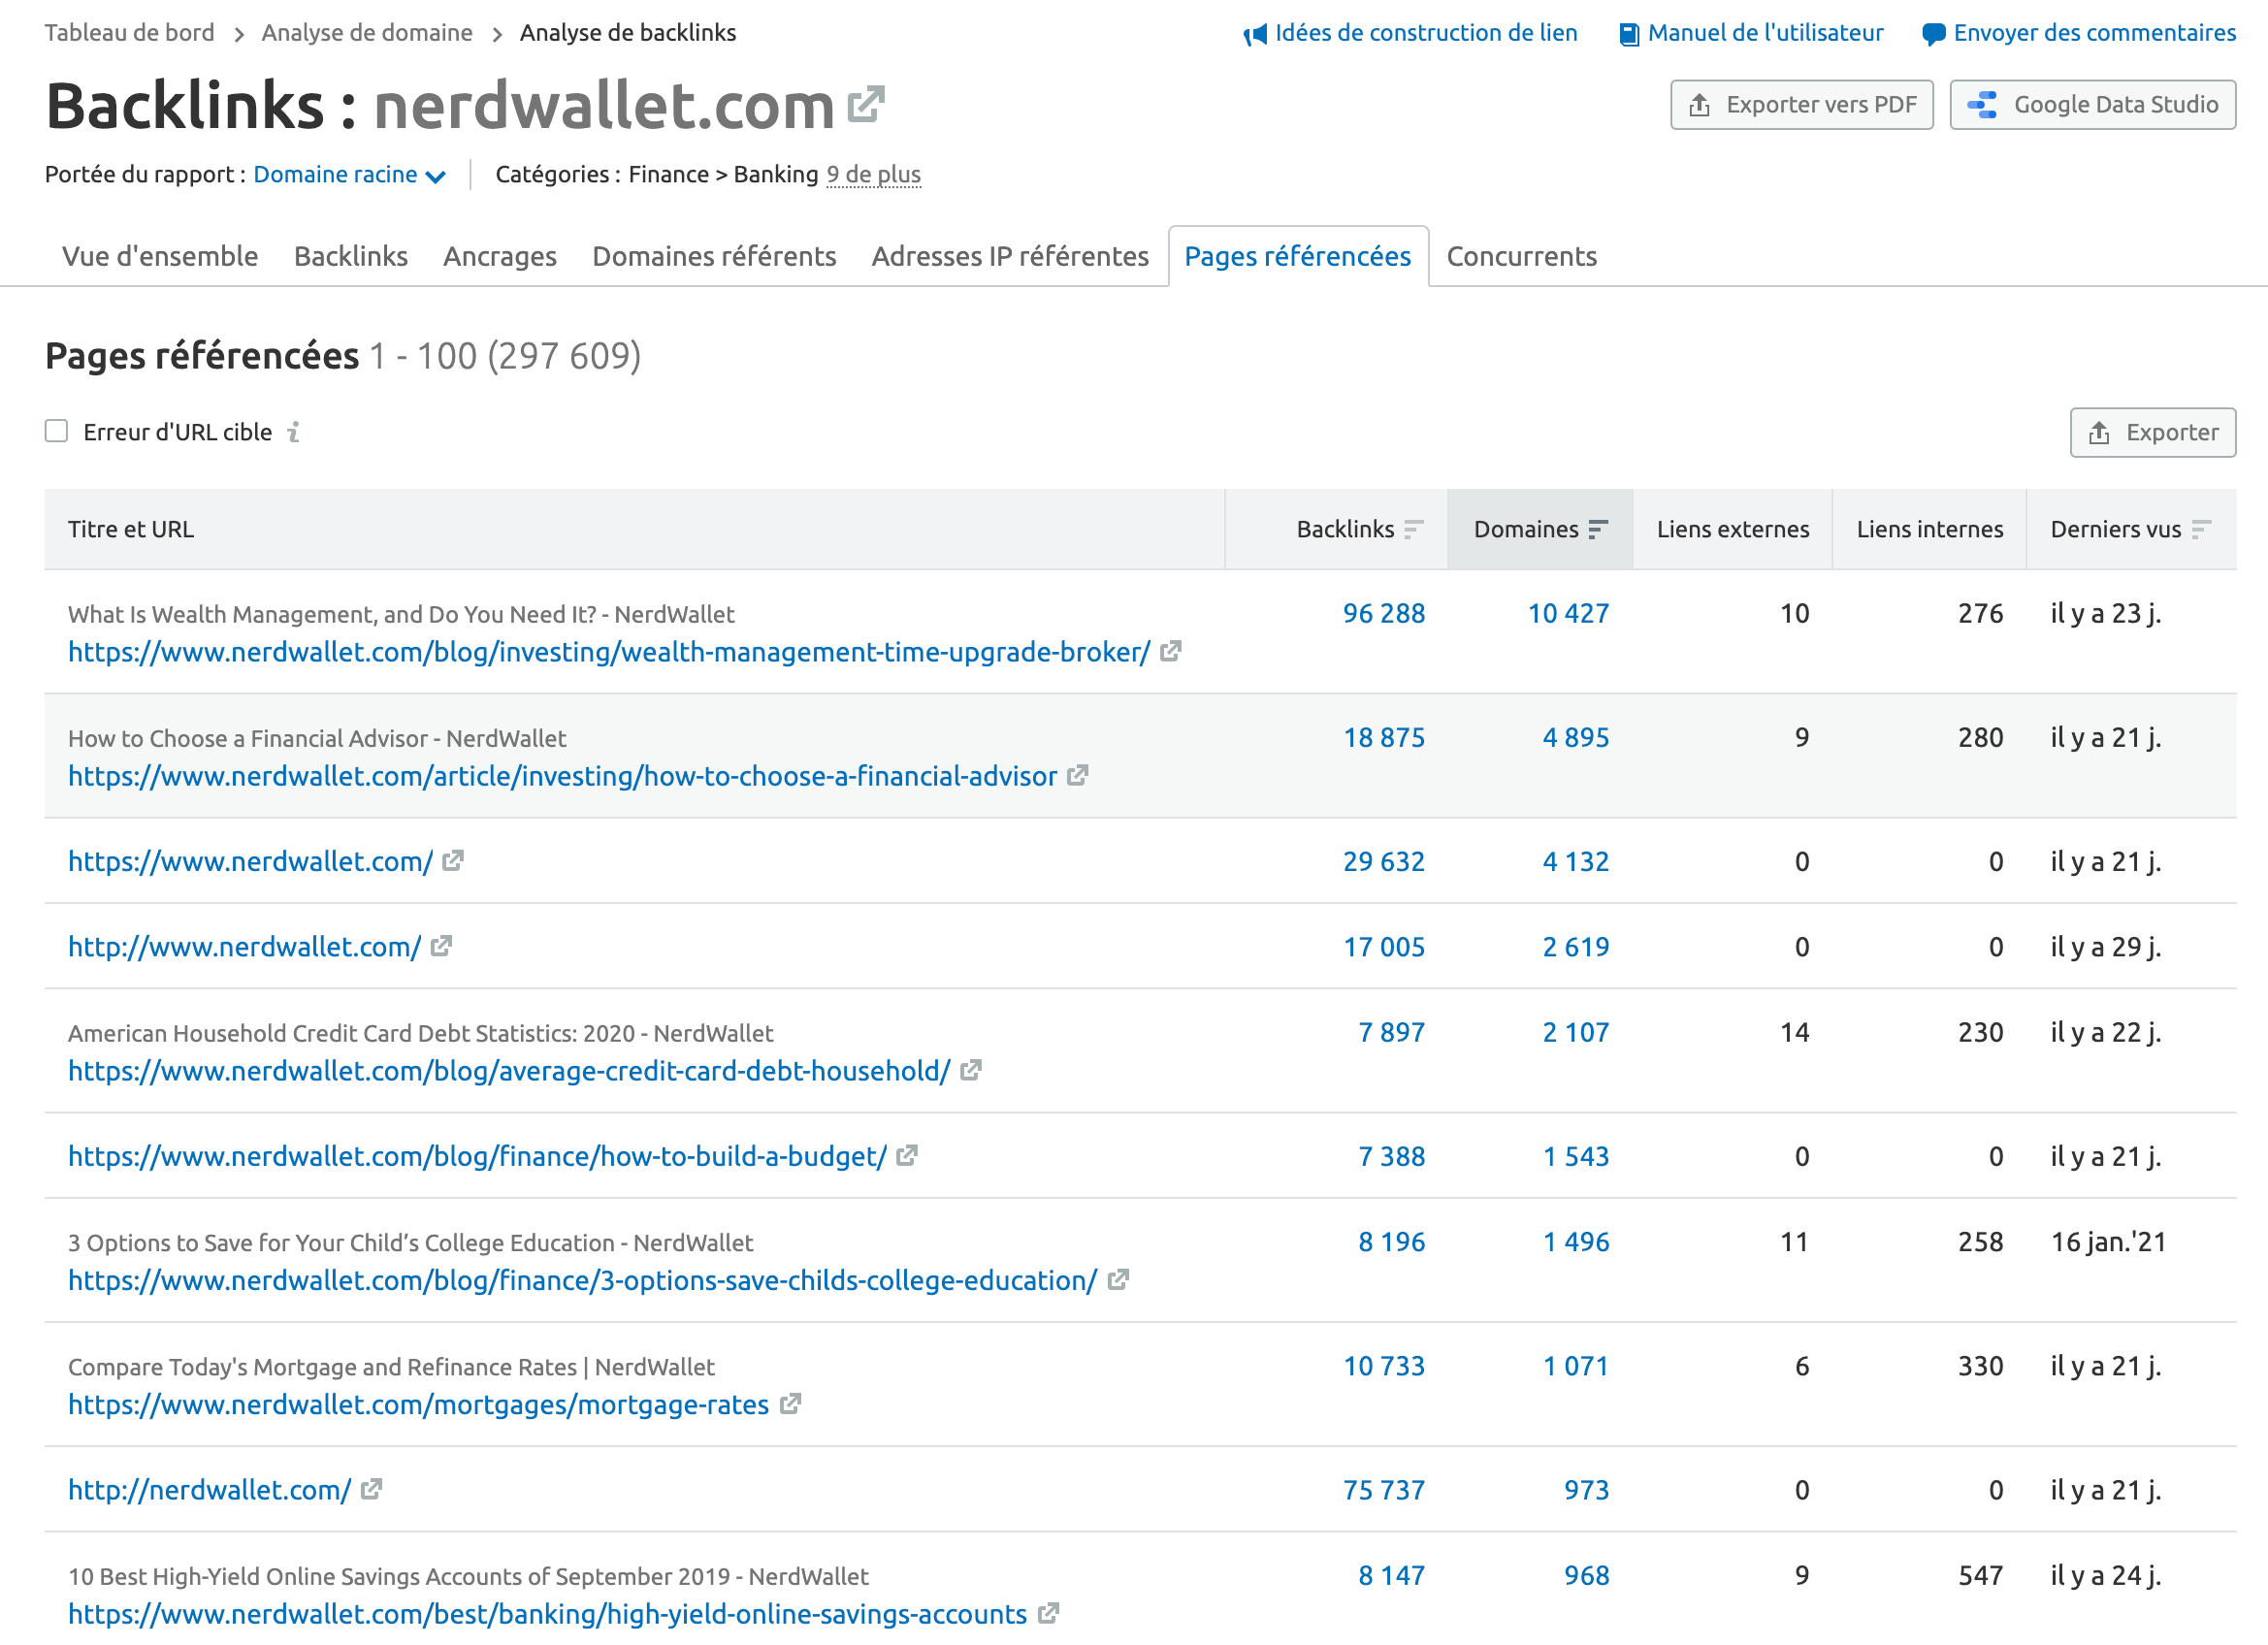Open high-yield-online-savings-accounts URL link
2268x1645 pixels.
coord(547,1614)
